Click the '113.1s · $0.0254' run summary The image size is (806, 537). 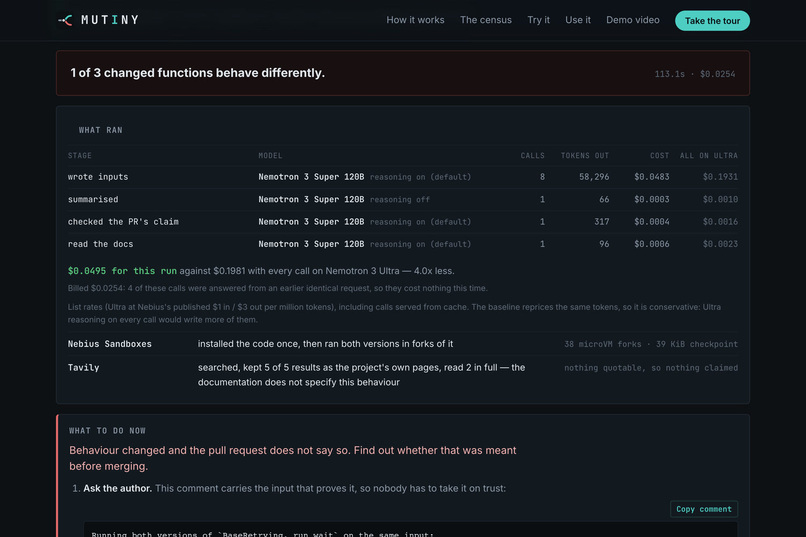694,74
